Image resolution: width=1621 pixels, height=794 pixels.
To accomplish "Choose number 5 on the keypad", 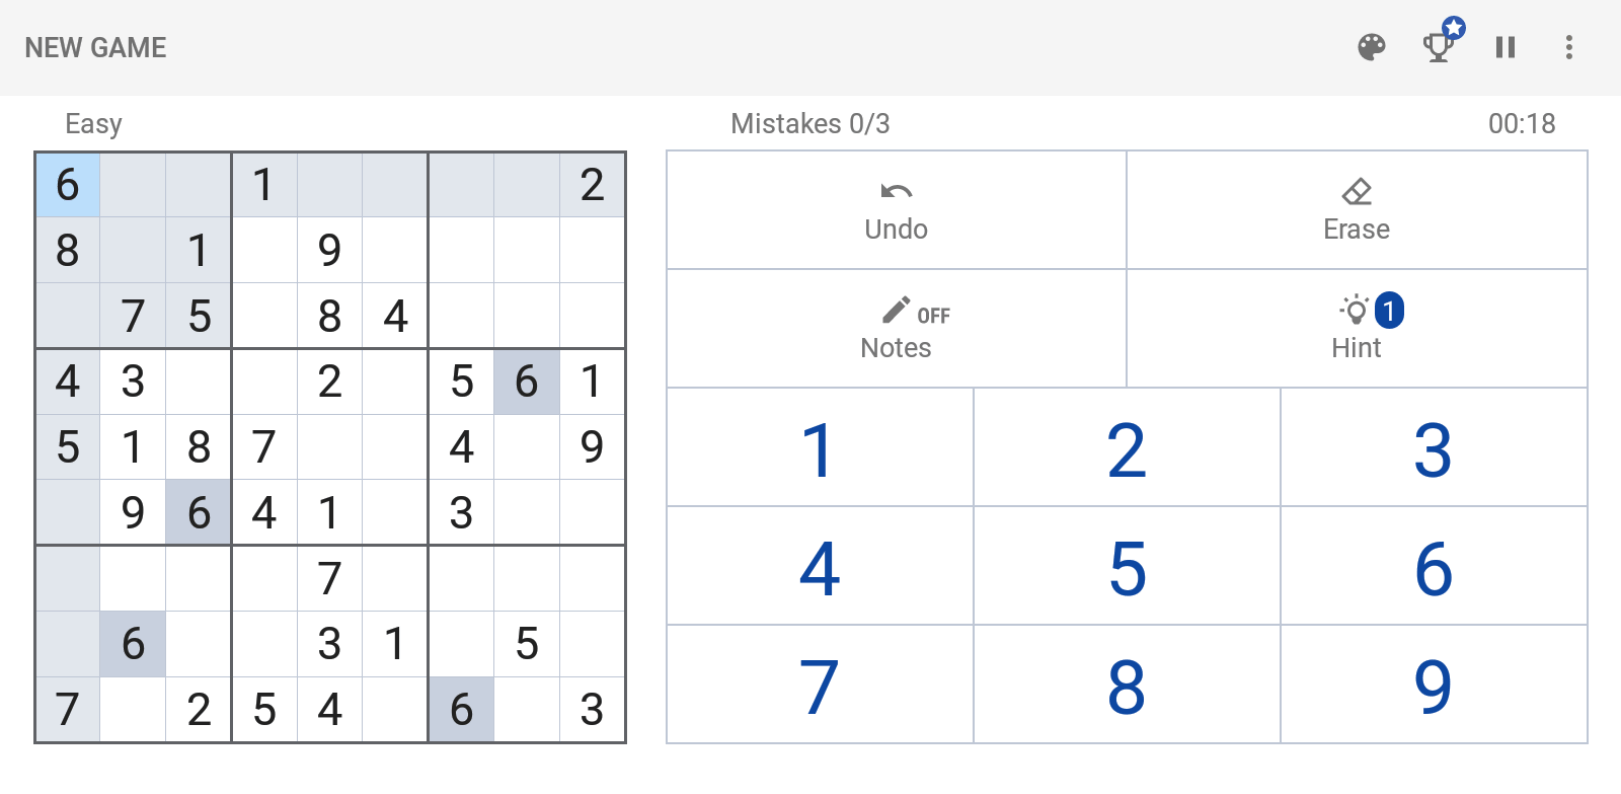I will (x=1127, y=566).
